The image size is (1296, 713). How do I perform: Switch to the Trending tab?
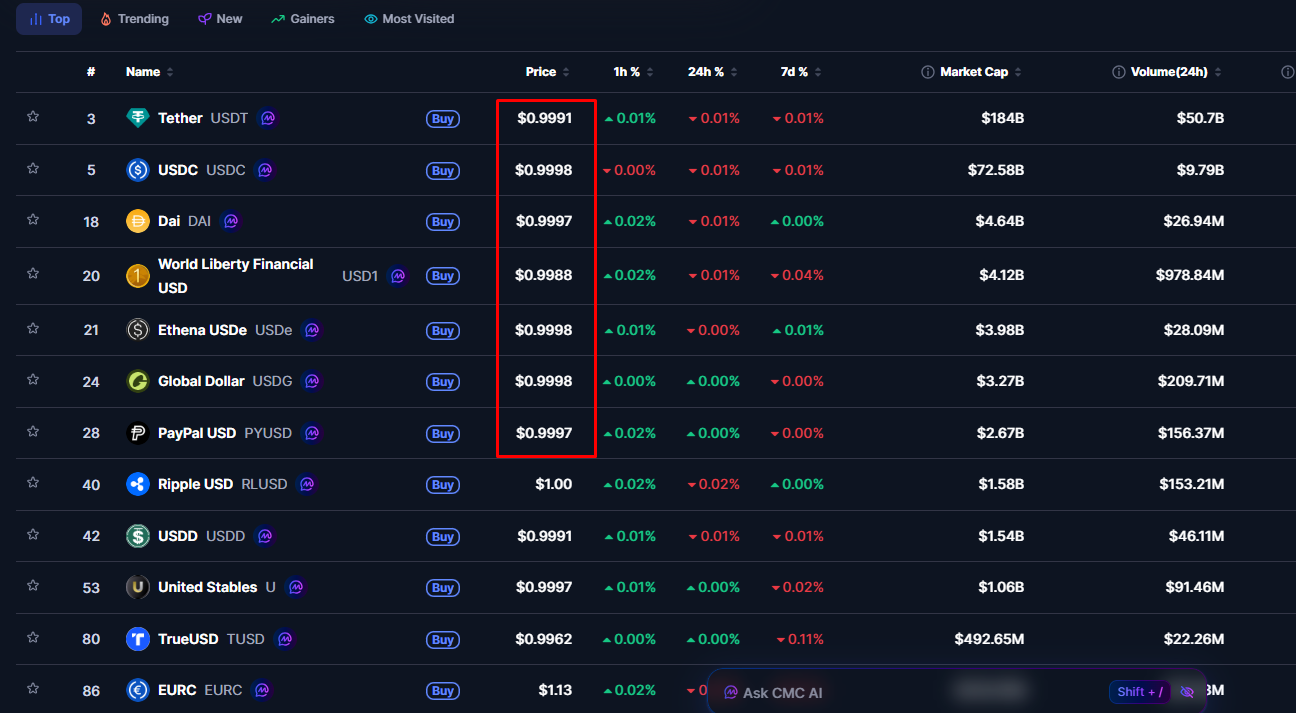[x=134, y=19]
